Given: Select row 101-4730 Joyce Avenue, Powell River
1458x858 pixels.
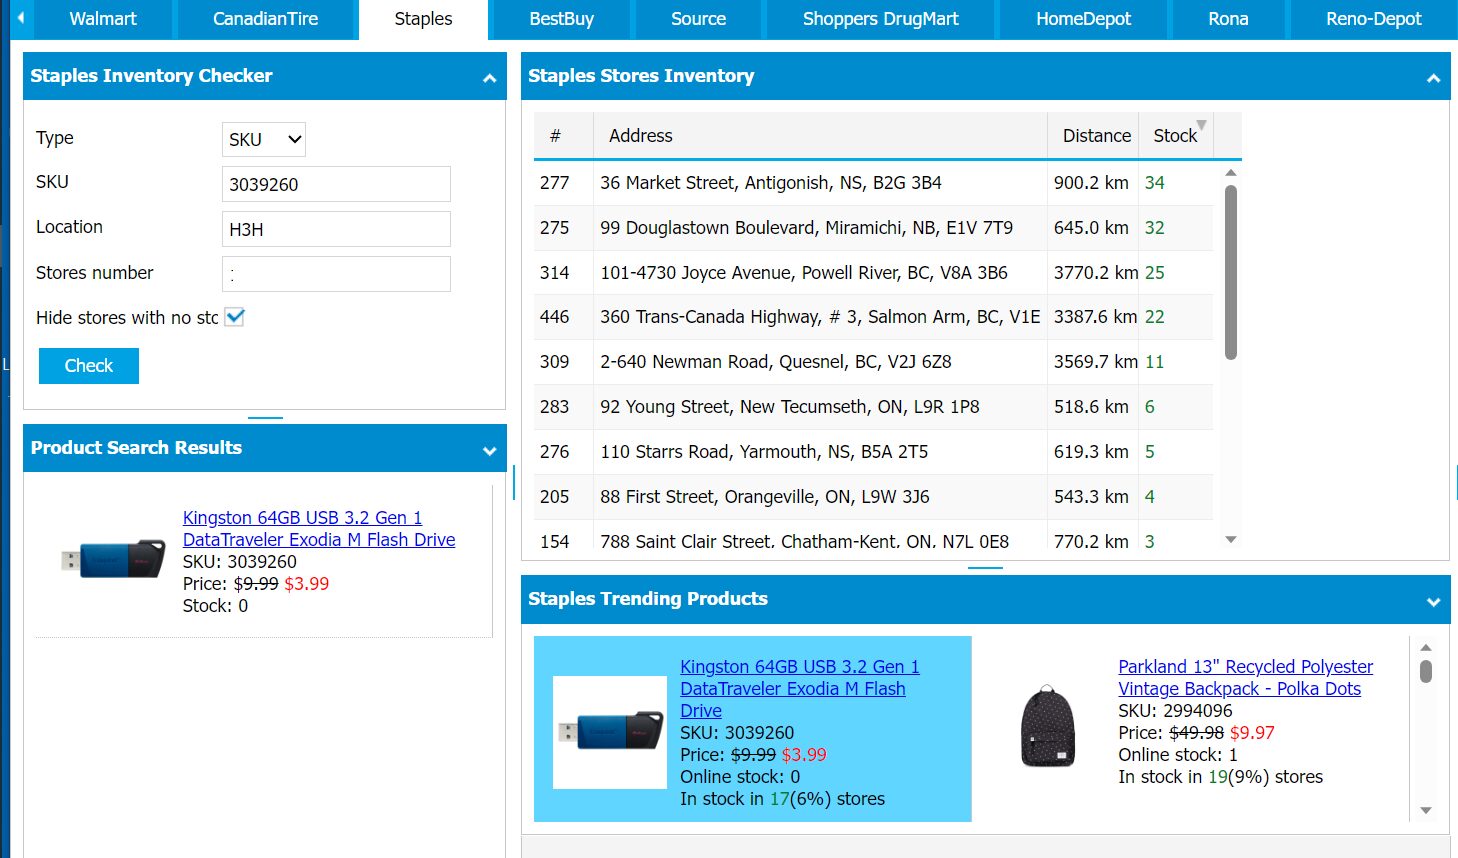Looking at the screenshot, I should tap(873, 273).
